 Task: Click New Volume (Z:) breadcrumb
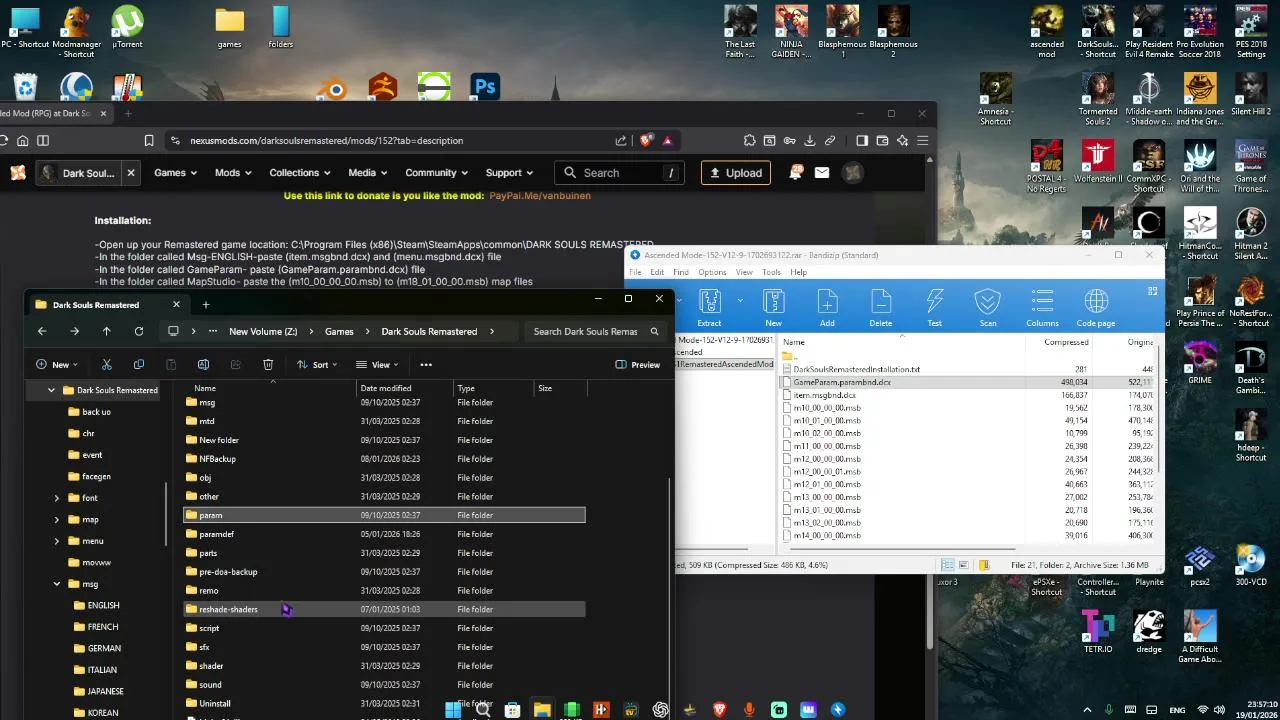point(263,331)
